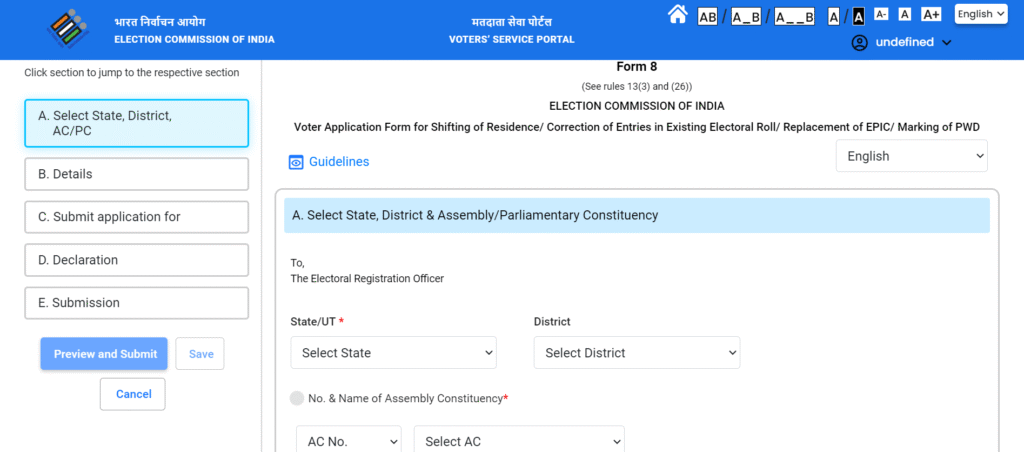1024x452 pixels.
Task: Click the Election Commission of India logo
Action: [74, 28]
